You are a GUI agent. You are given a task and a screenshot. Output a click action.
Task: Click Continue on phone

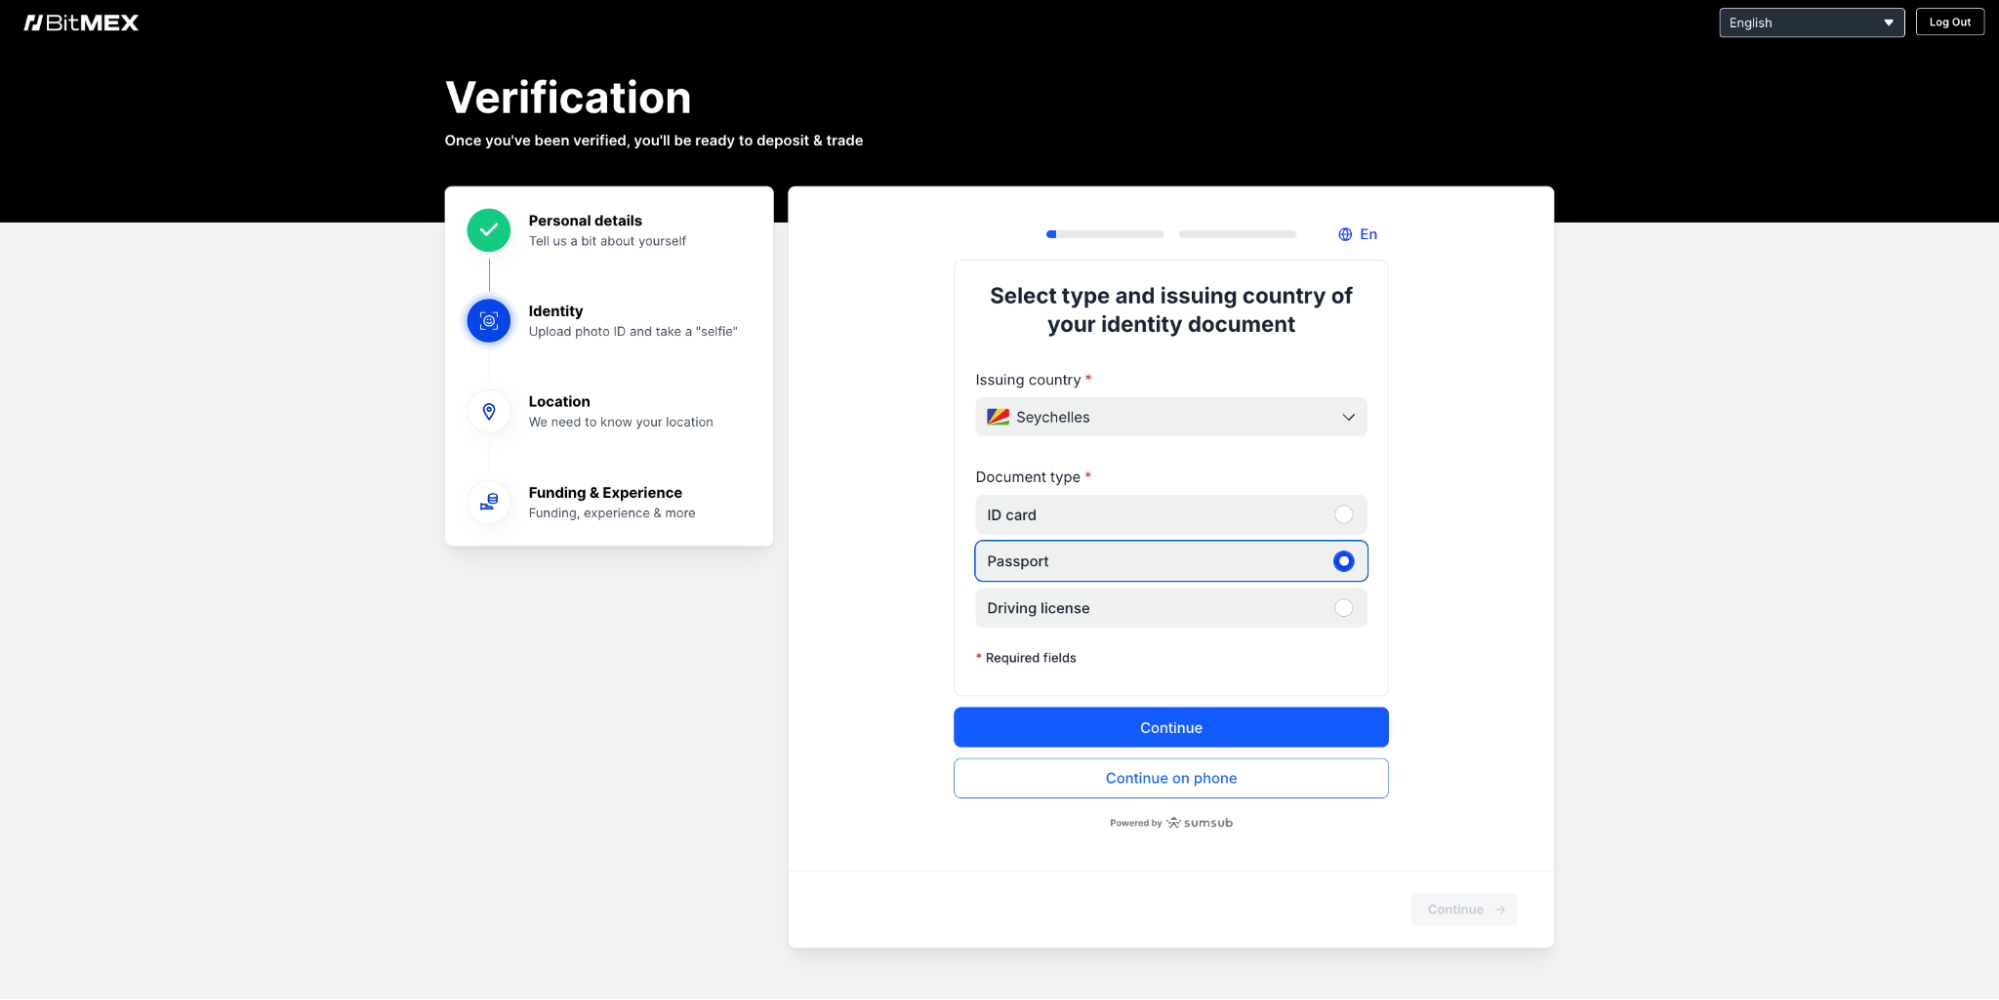click(x=1171, y=778)
